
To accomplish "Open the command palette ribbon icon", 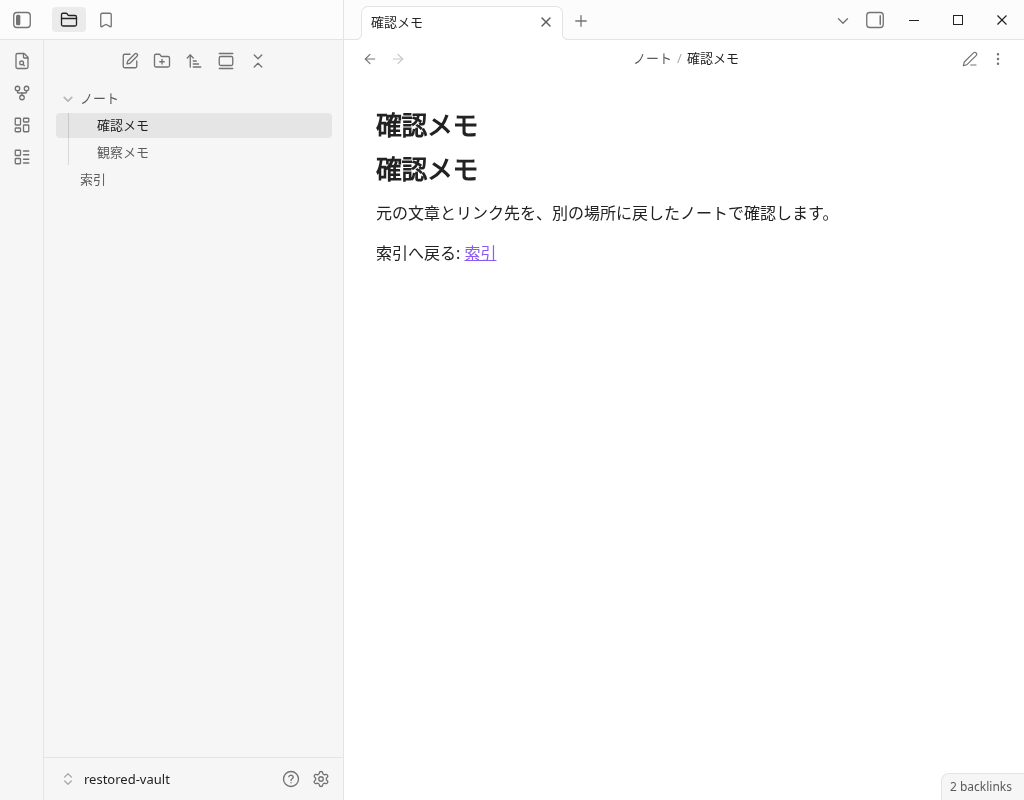I will point(22,157).
